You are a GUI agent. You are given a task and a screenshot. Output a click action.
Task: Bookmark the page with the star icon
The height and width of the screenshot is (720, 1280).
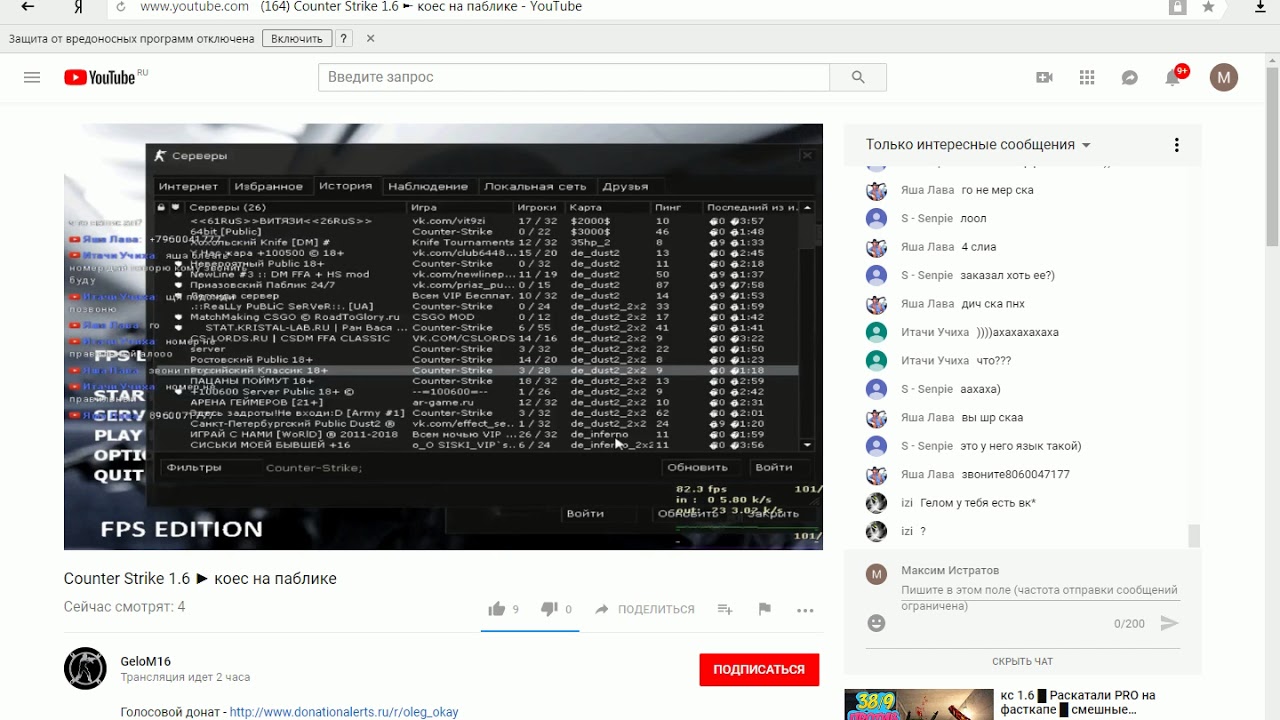pyautogui.click(x=1208, y=7)
